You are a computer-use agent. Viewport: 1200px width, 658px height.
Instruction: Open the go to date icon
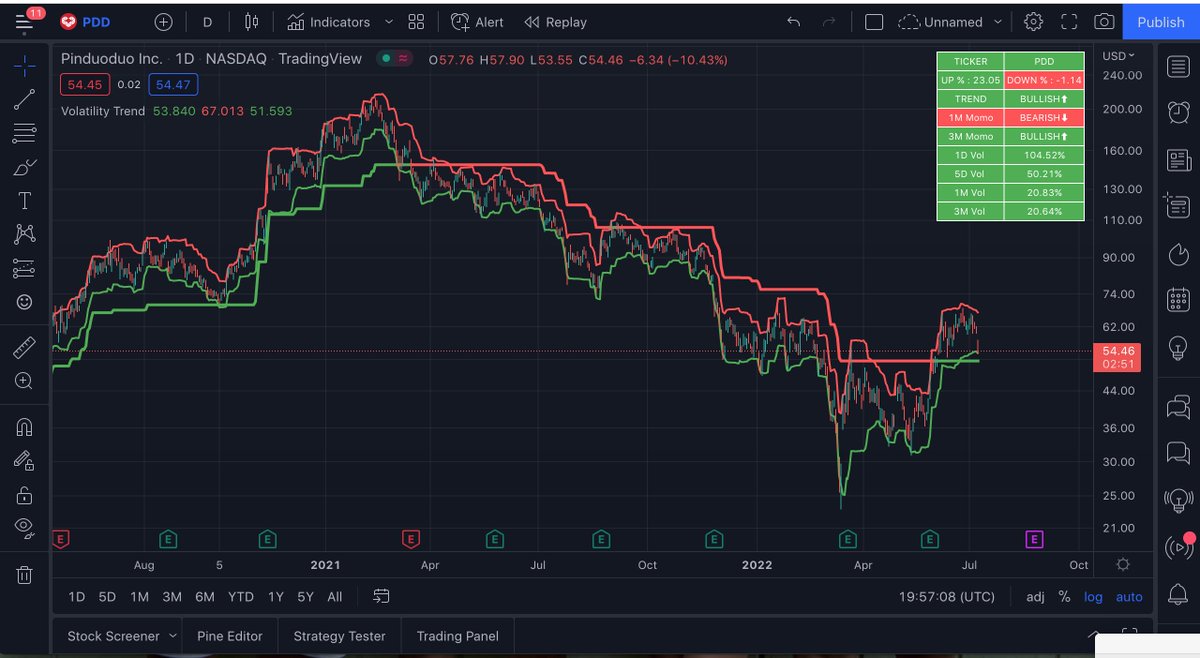[381, 597]
